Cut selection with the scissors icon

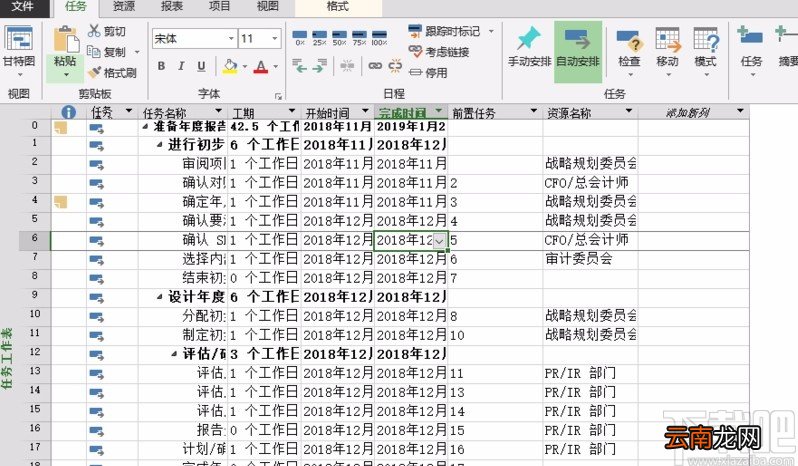pyautogui.click(x=94, y=31)
